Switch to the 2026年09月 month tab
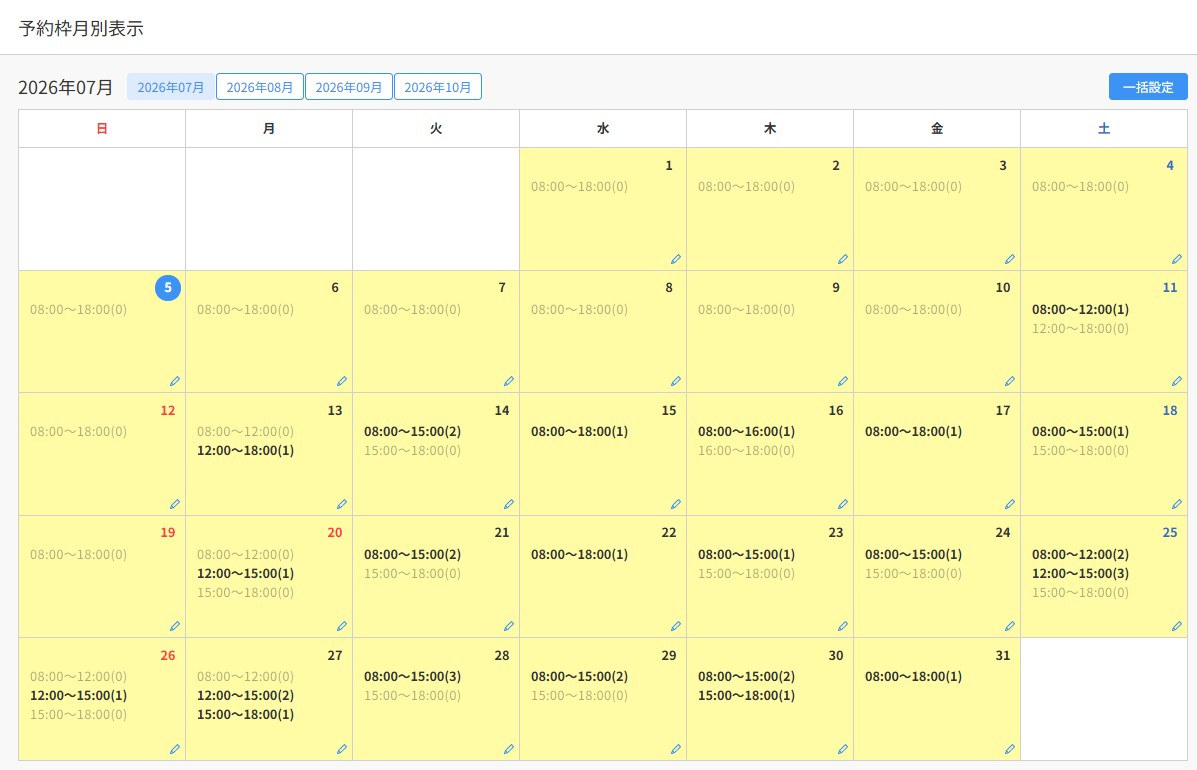1197x770 pixels. point(349,87)
